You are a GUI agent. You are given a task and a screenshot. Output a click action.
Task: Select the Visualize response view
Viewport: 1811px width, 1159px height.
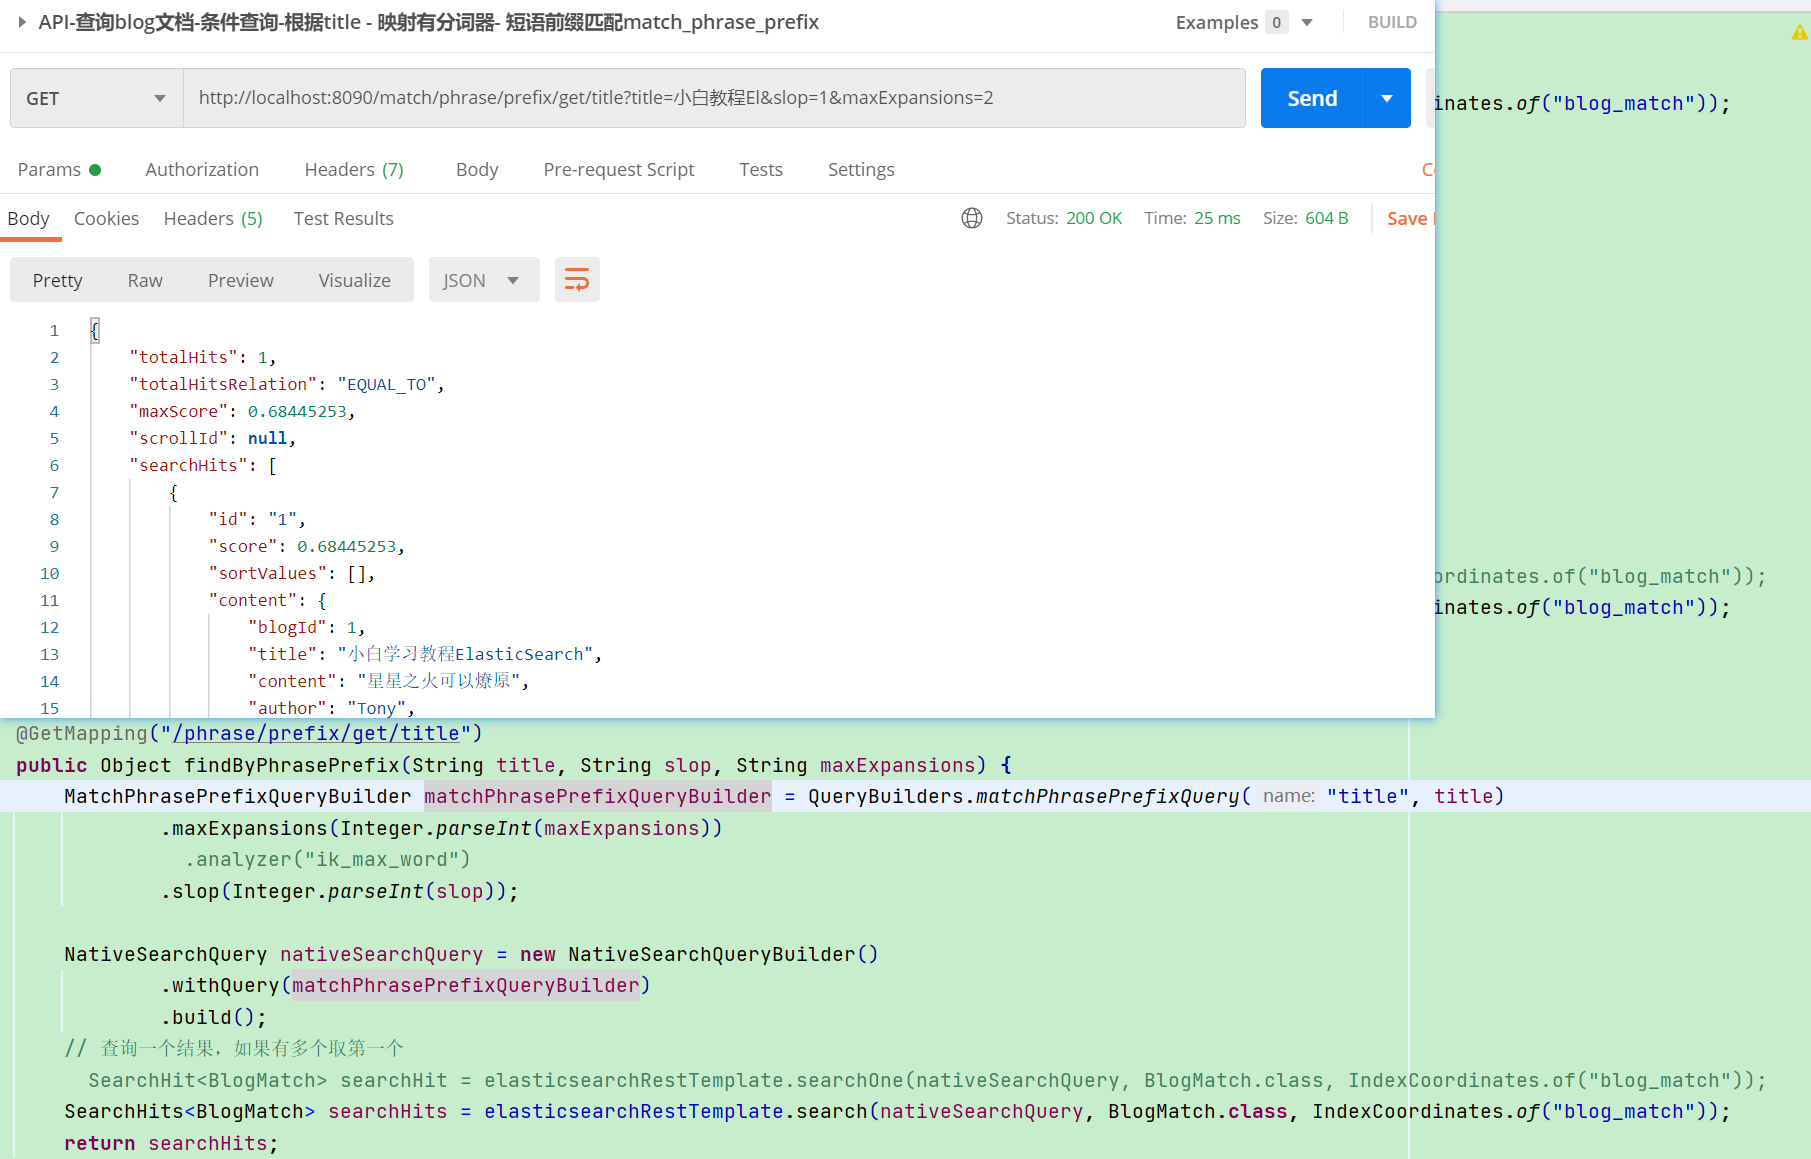click(354, 280)
